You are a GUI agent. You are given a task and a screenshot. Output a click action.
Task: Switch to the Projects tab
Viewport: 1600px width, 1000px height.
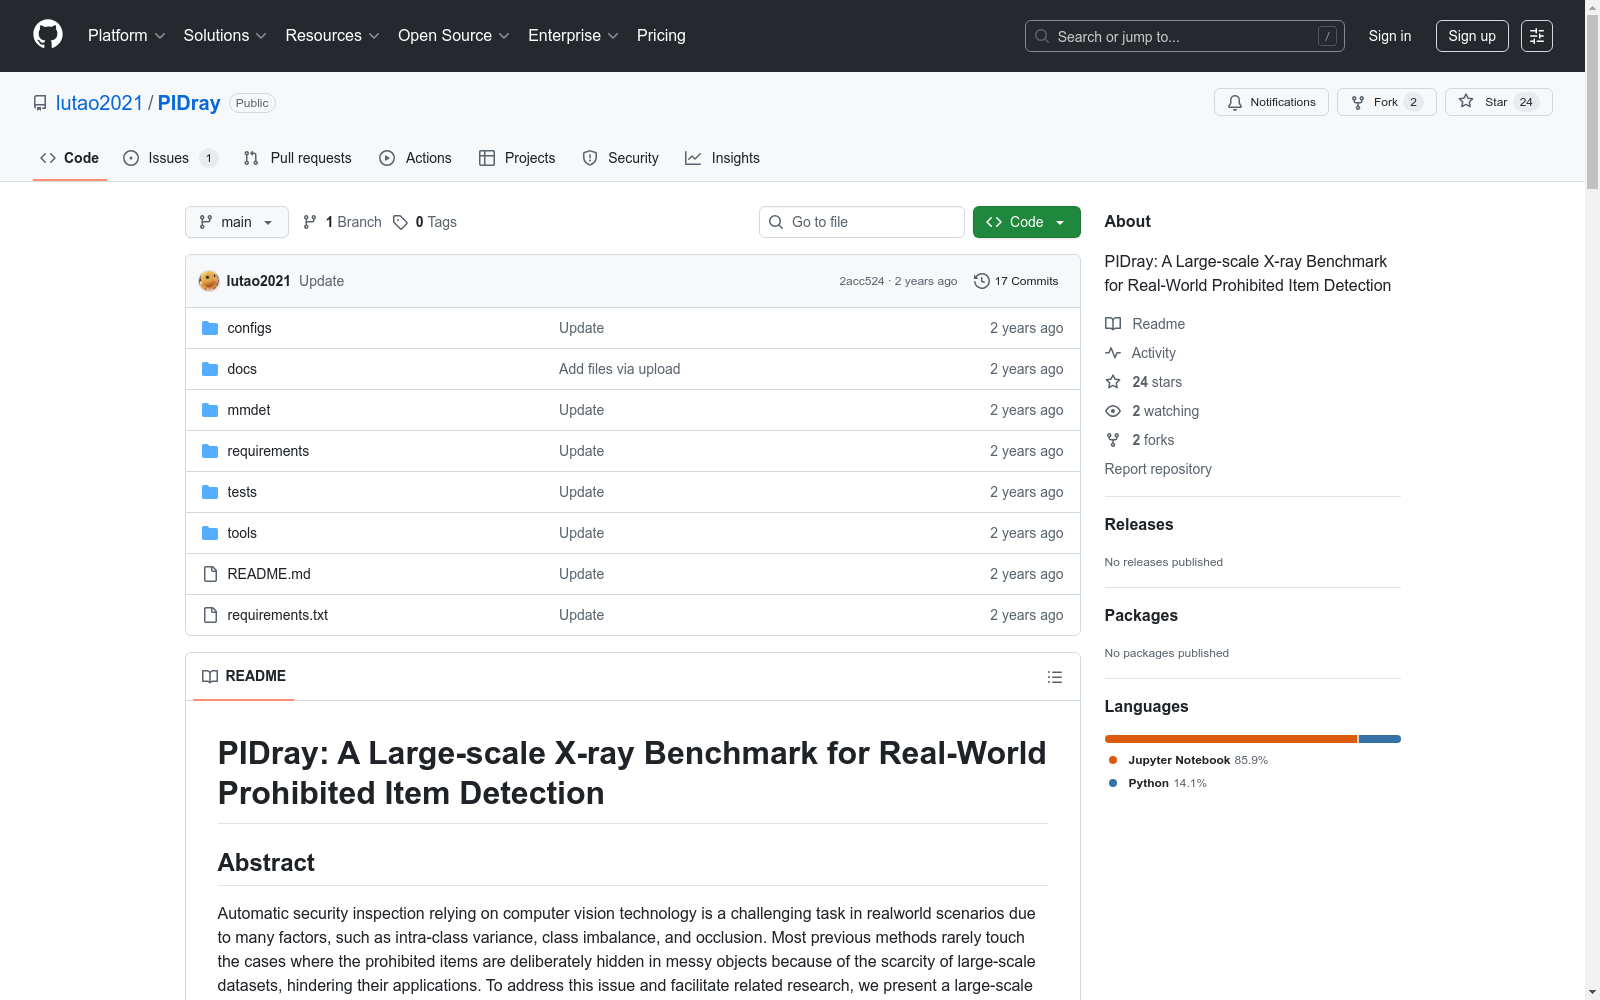(517, 158)
